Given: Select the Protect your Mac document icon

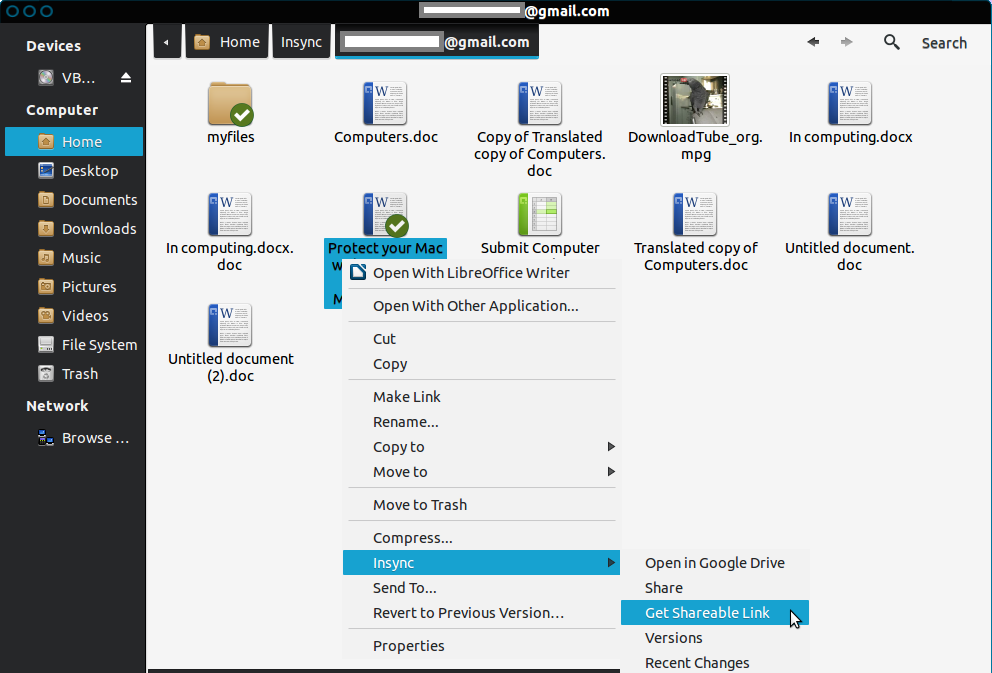Looking at the screenshot, I should 385,214.
